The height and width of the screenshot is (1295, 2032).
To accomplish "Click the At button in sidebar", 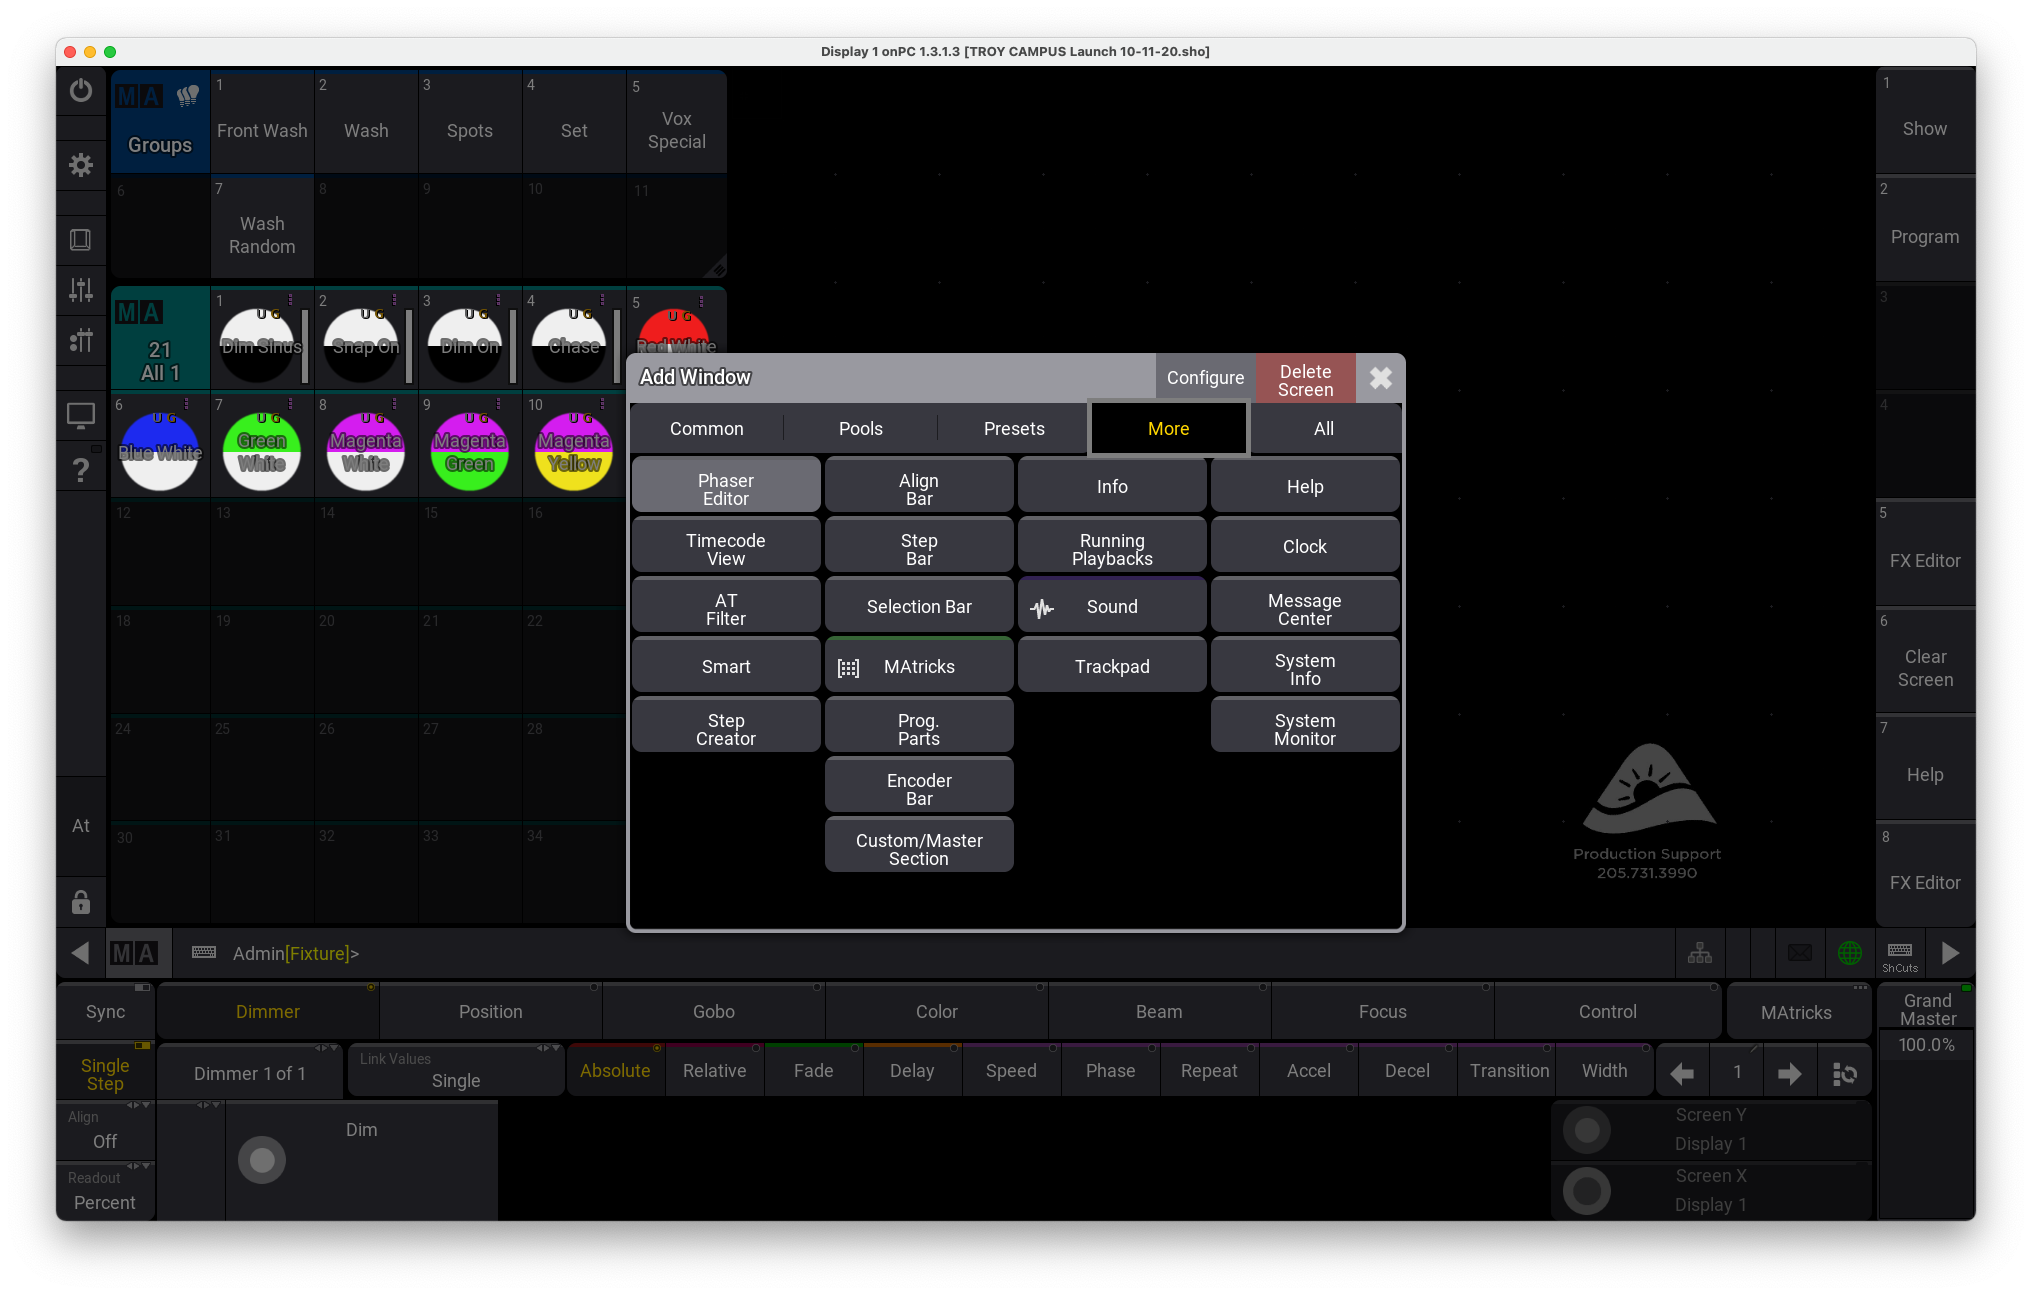I will [x=81, y=826].
